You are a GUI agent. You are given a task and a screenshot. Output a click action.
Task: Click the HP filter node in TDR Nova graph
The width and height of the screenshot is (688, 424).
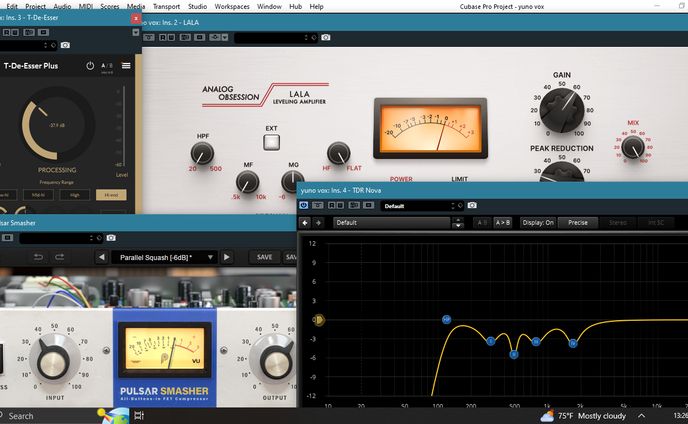pyautogui.click(x=447, y=320)
